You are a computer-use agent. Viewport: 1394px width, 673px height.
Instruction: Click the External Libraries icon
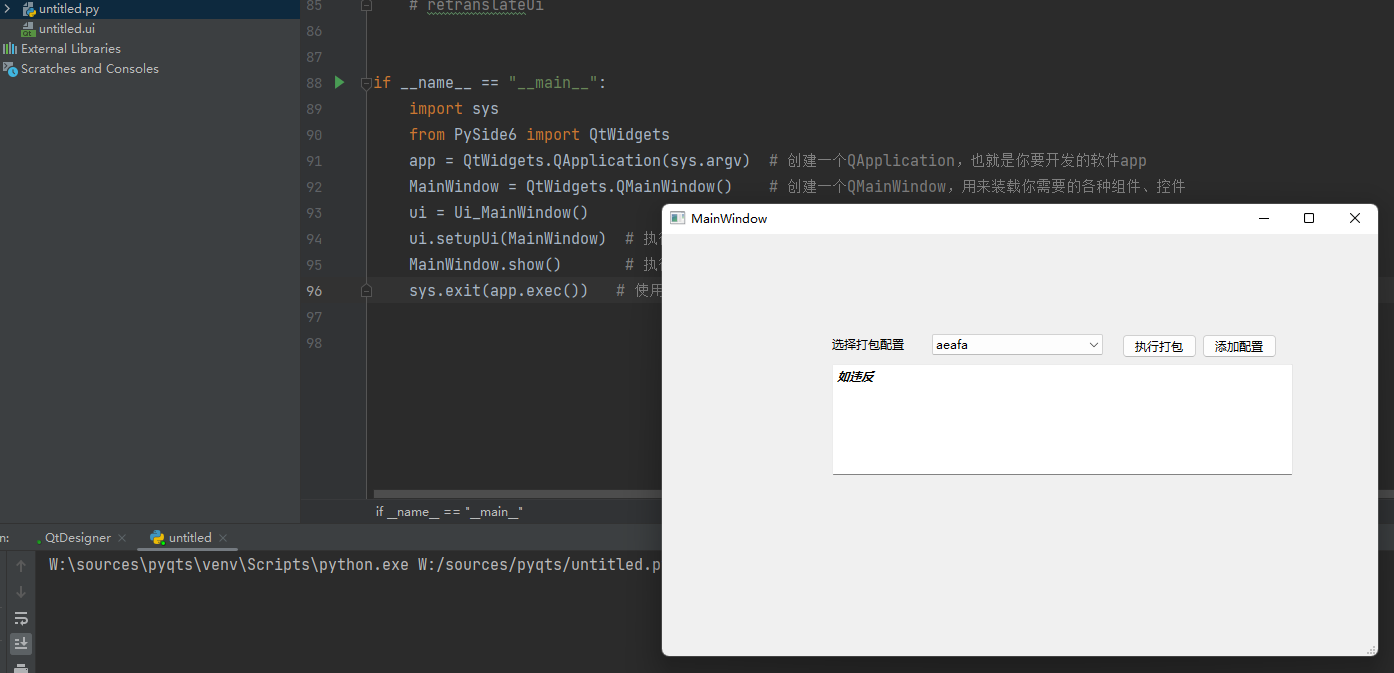point(10,48)
